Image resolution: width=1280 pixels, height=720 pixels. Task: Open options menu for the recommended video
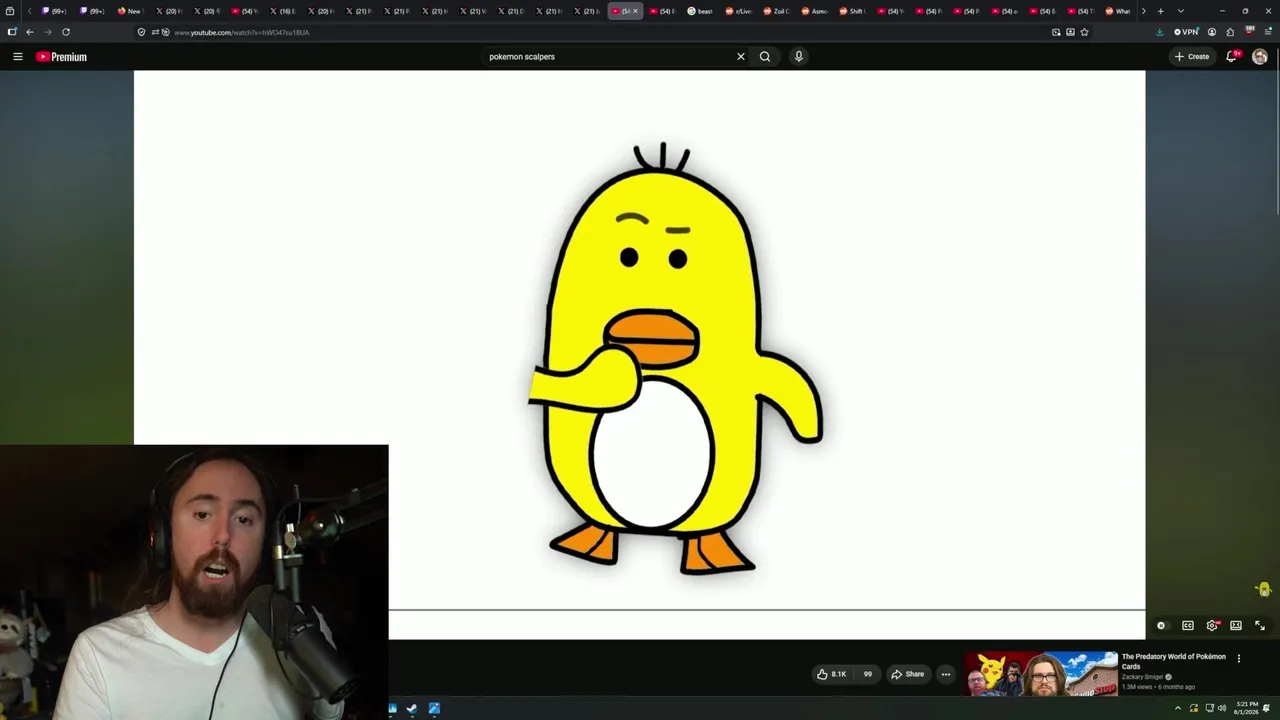click(1239, 658)
